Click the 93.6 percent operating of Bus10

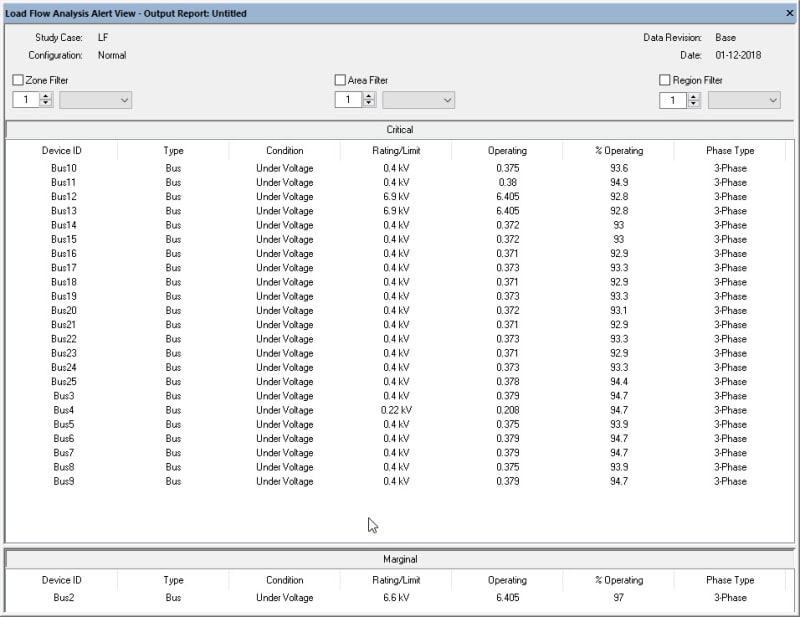(619, 168)
